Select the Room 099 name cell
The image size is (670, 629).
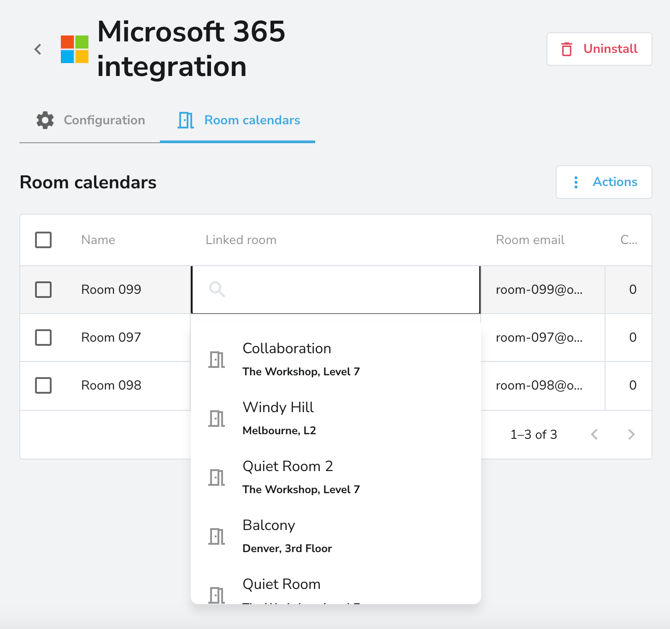point(111,290)
